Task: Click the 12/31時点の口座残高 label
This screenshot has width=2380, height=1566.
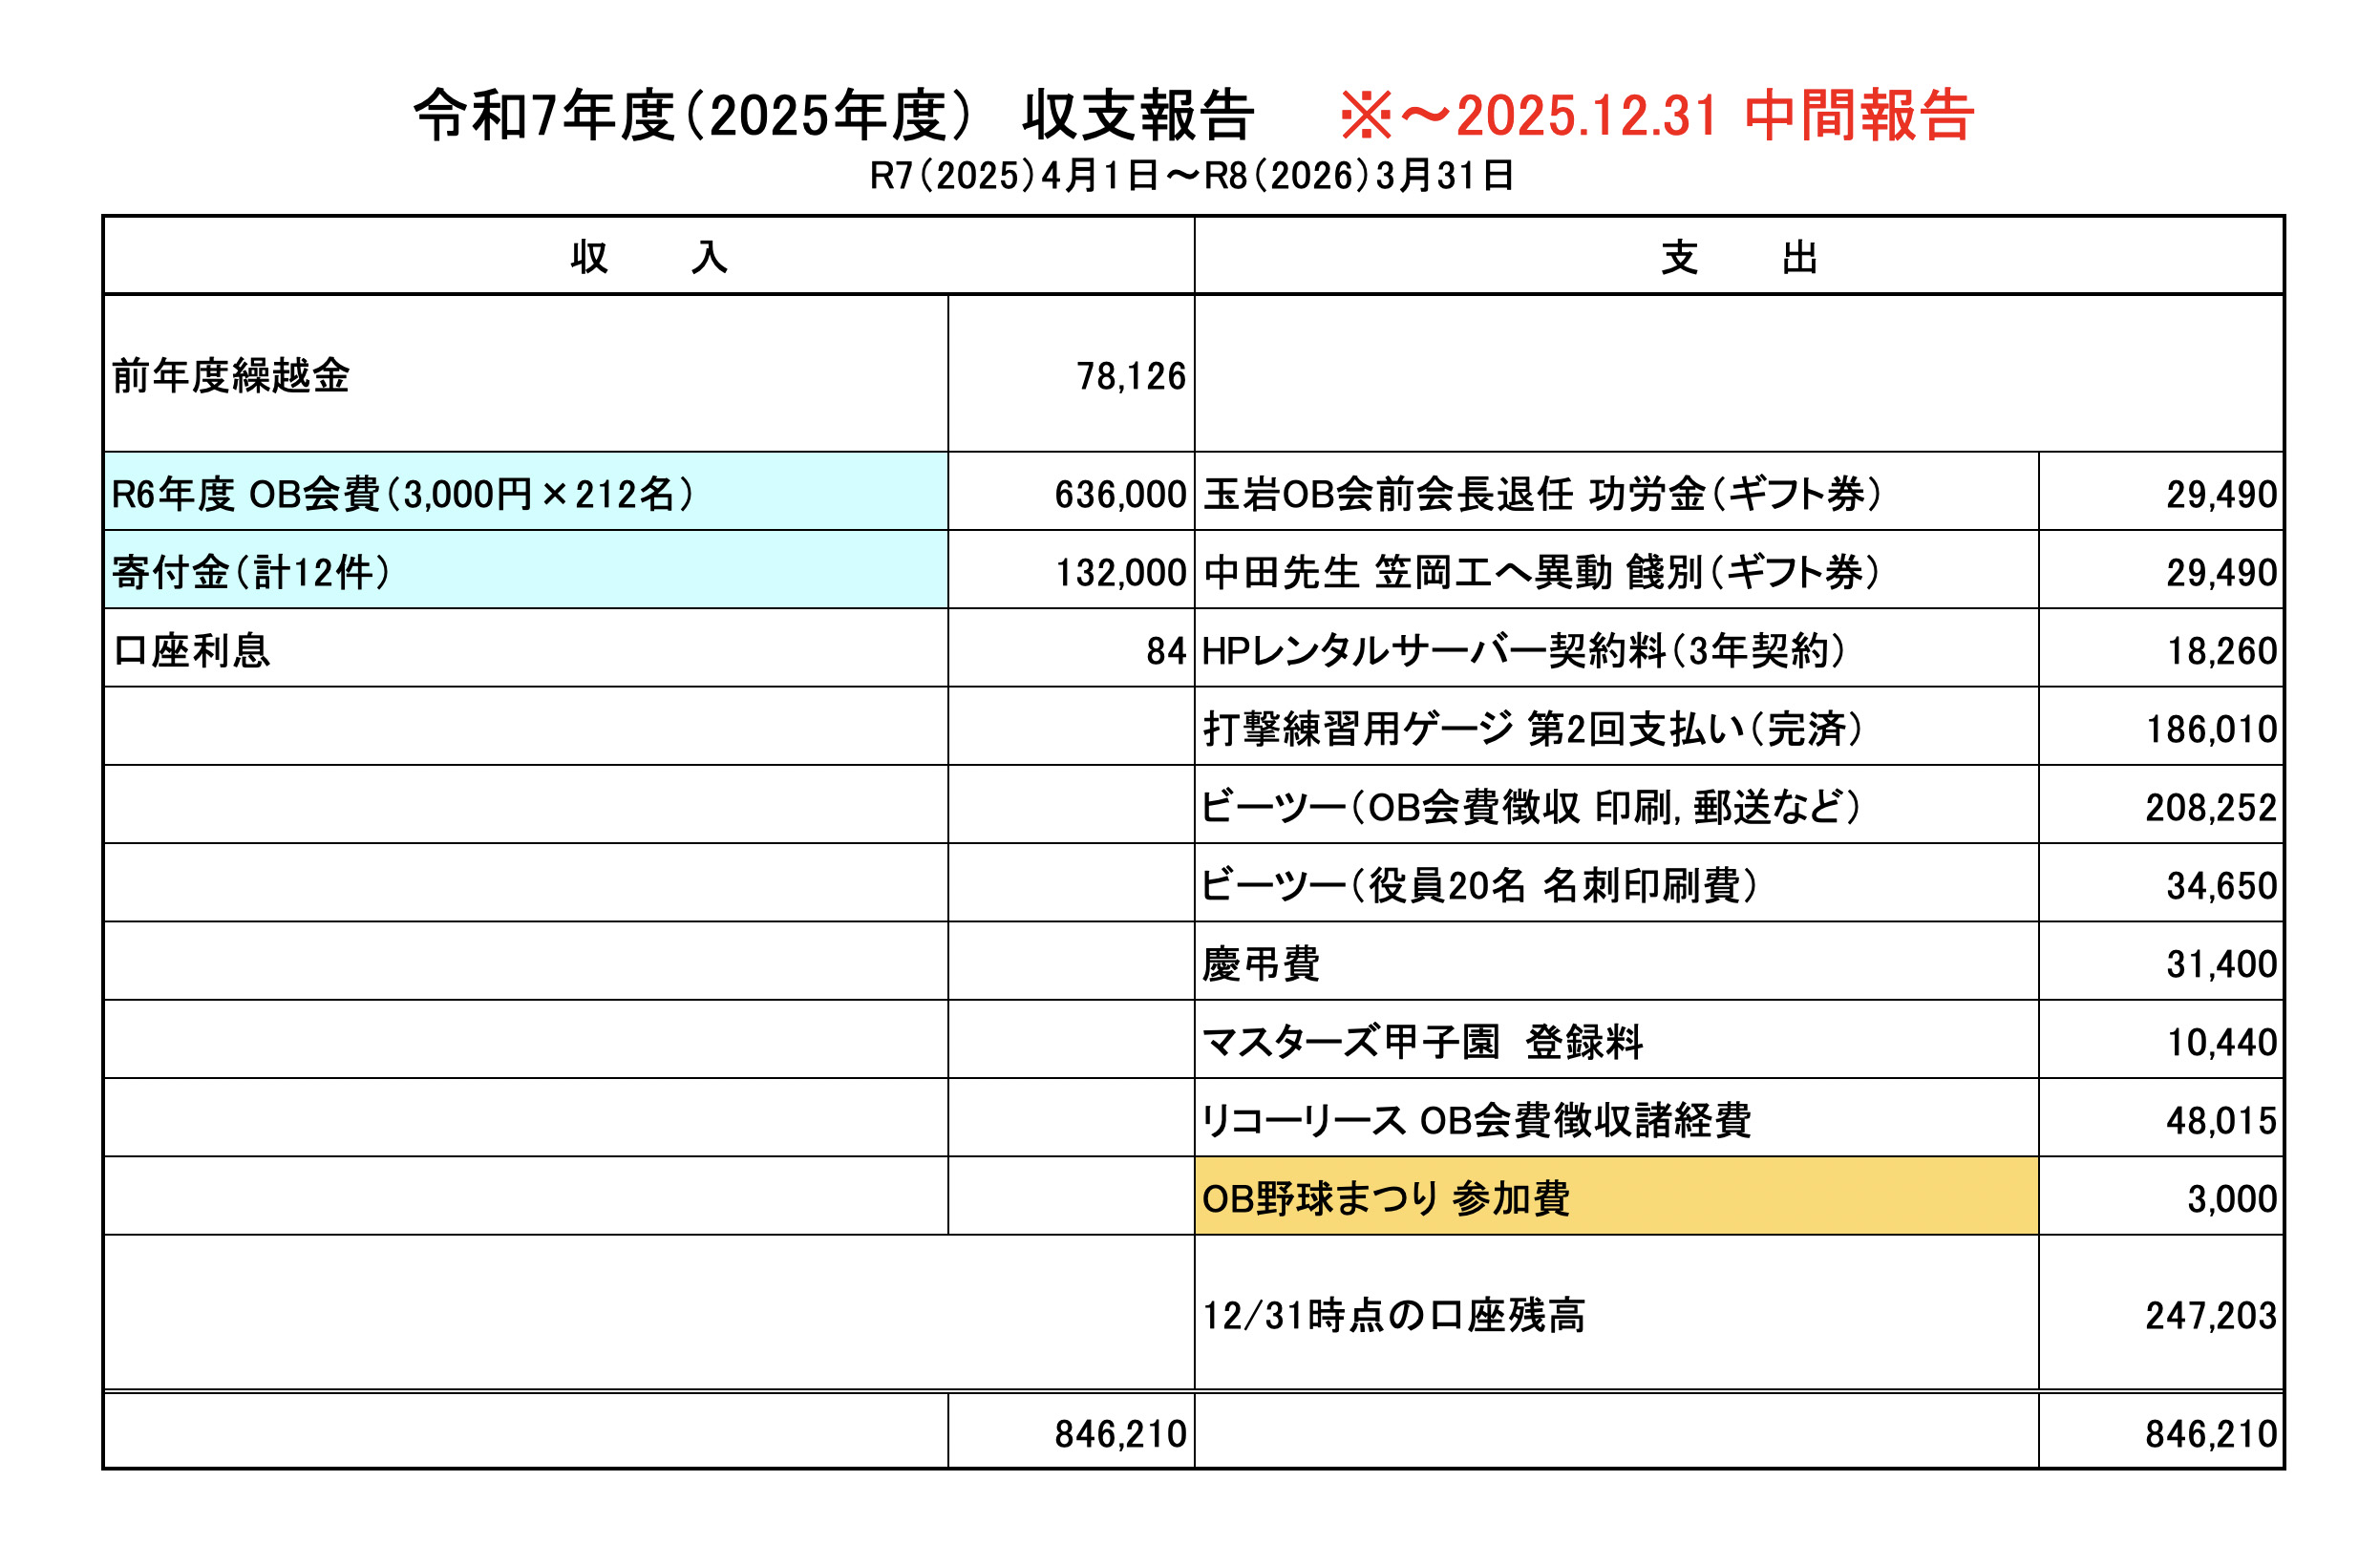Action: [x=1393, y=1315]
